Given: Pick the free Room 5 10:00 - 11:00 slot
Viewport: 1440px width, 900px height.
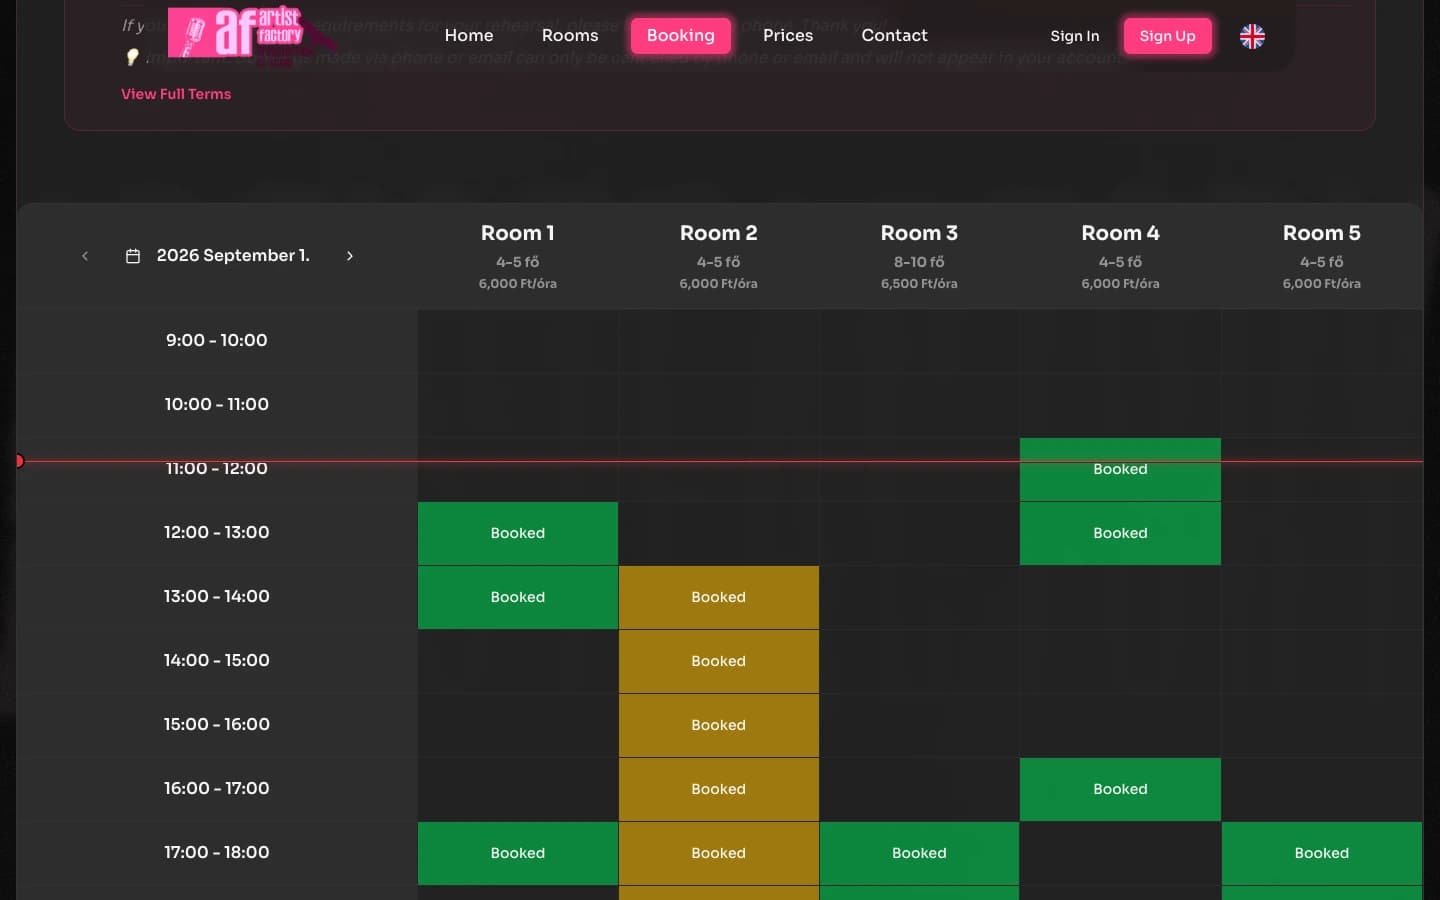Looking at the screenshot, I should click(x=1322, y=405).
